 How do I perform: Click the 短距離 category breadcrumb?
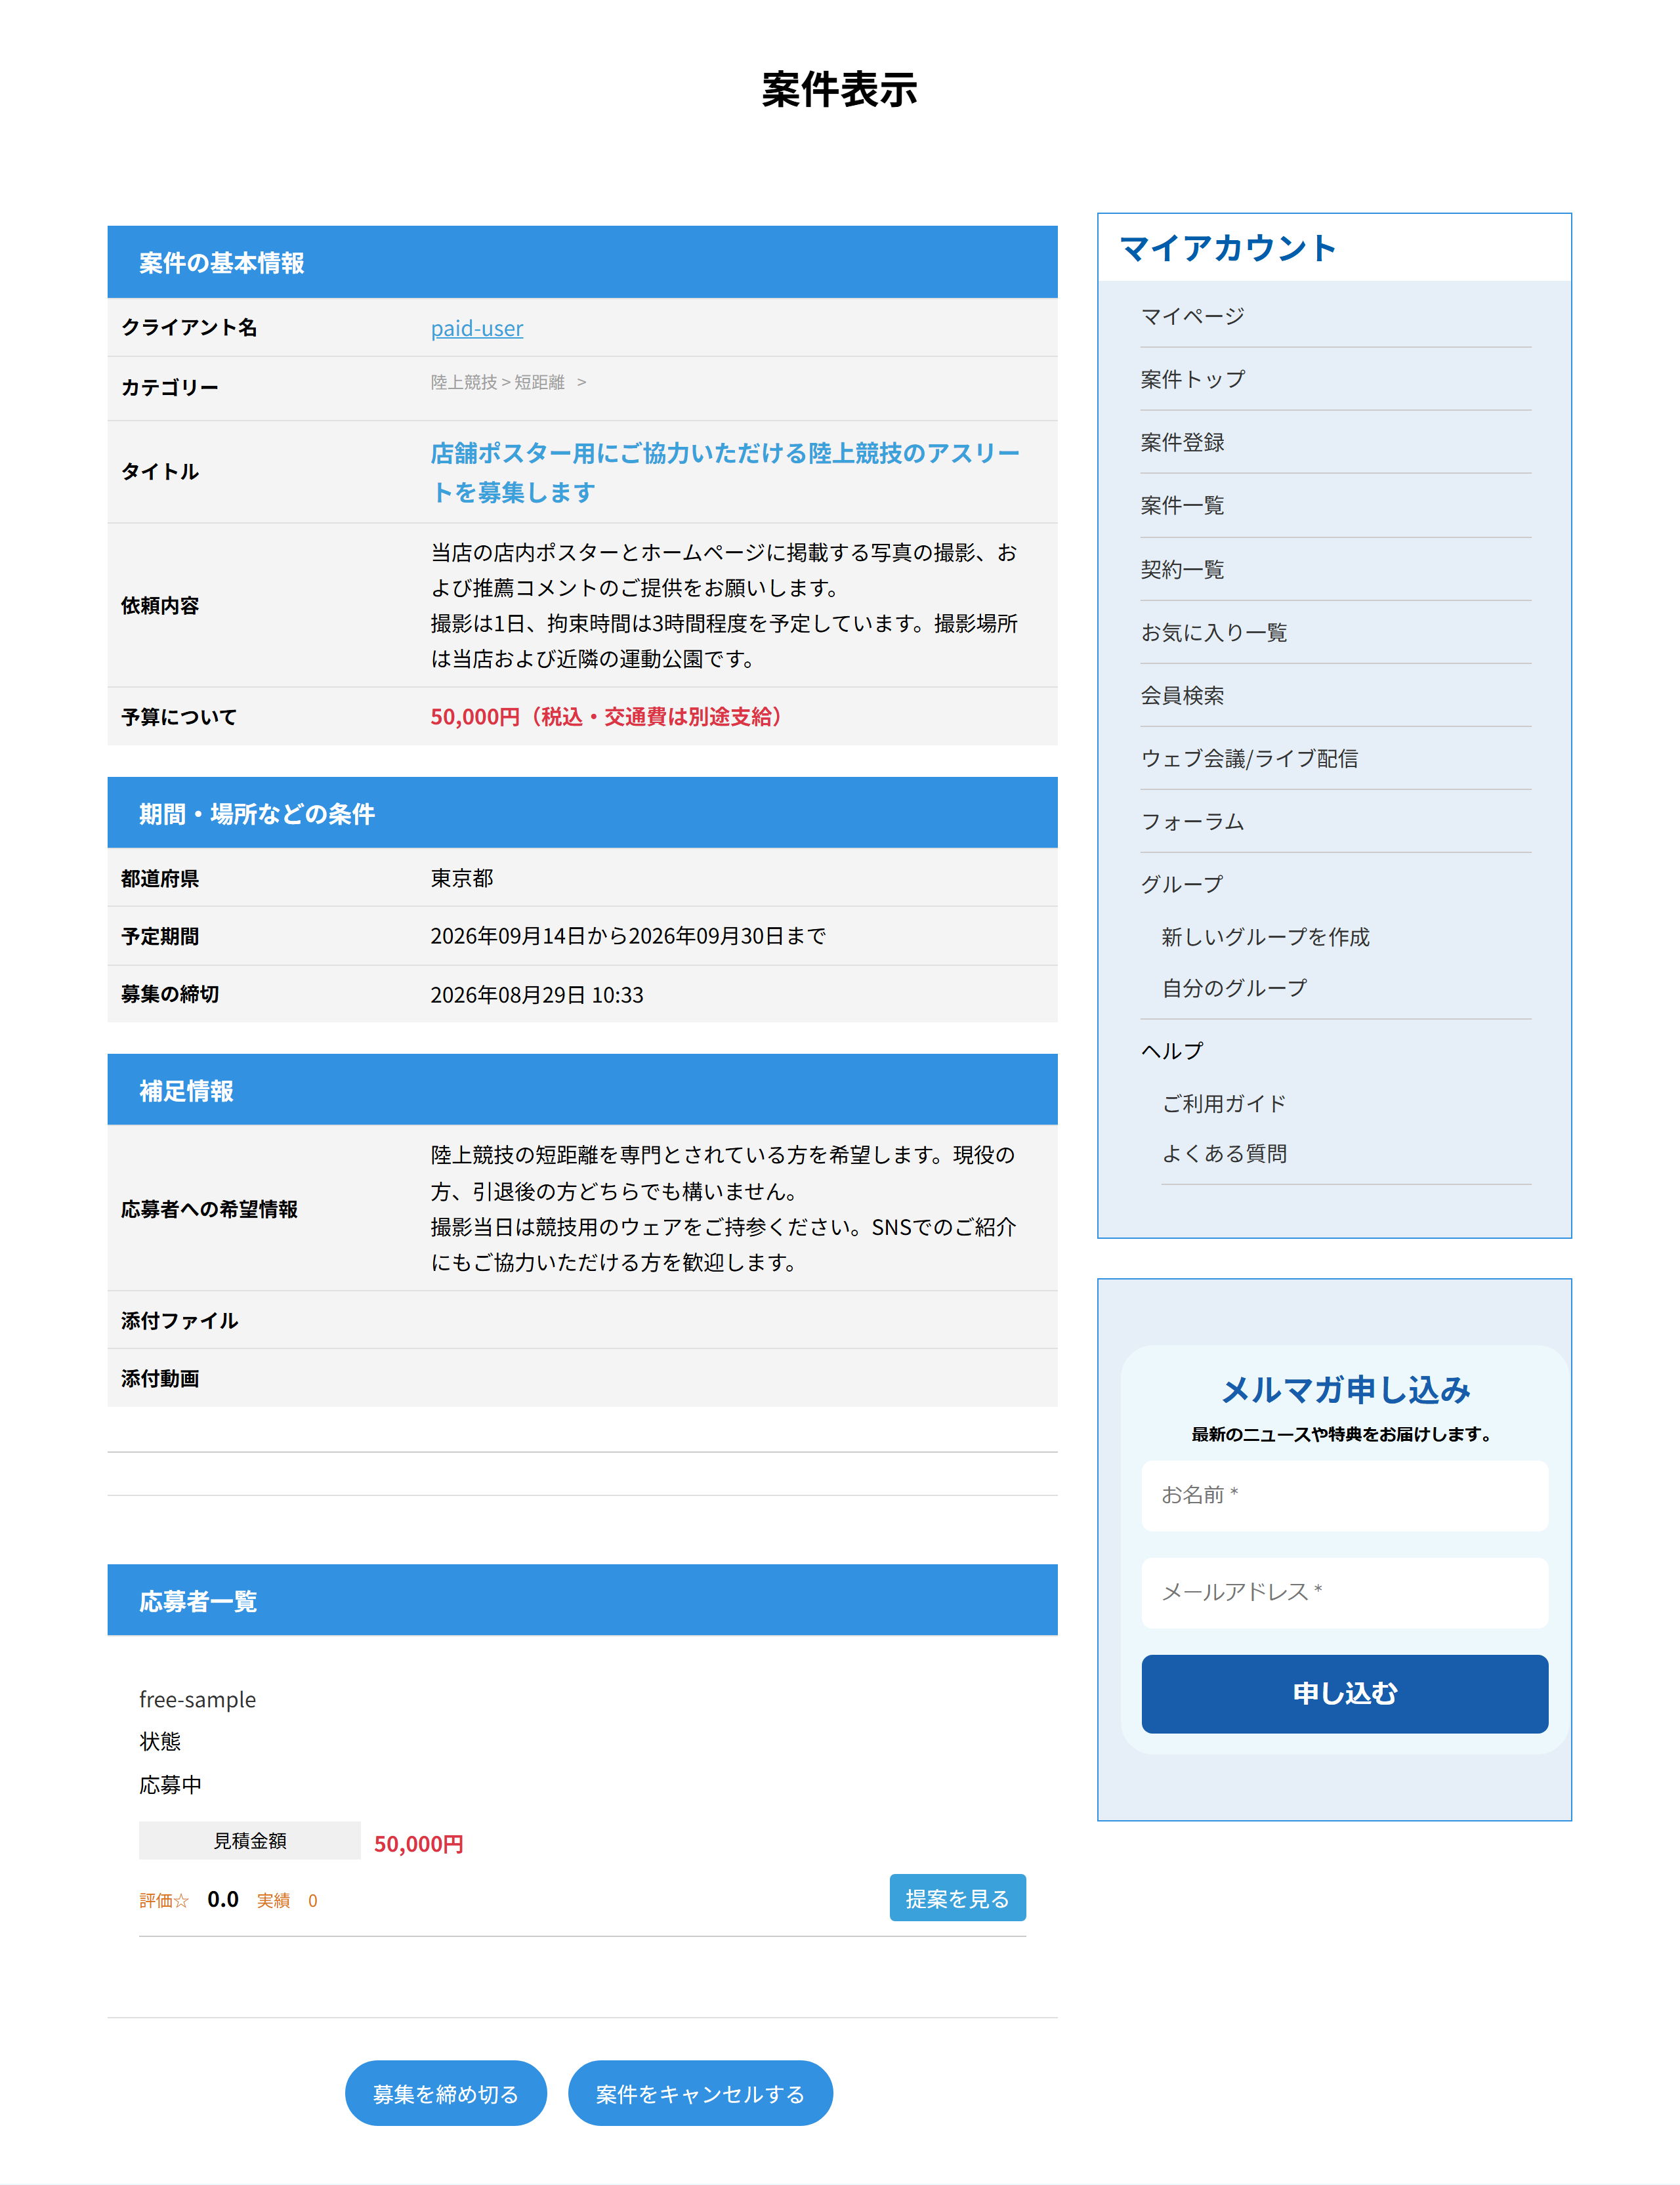click(x=539, y=382)
